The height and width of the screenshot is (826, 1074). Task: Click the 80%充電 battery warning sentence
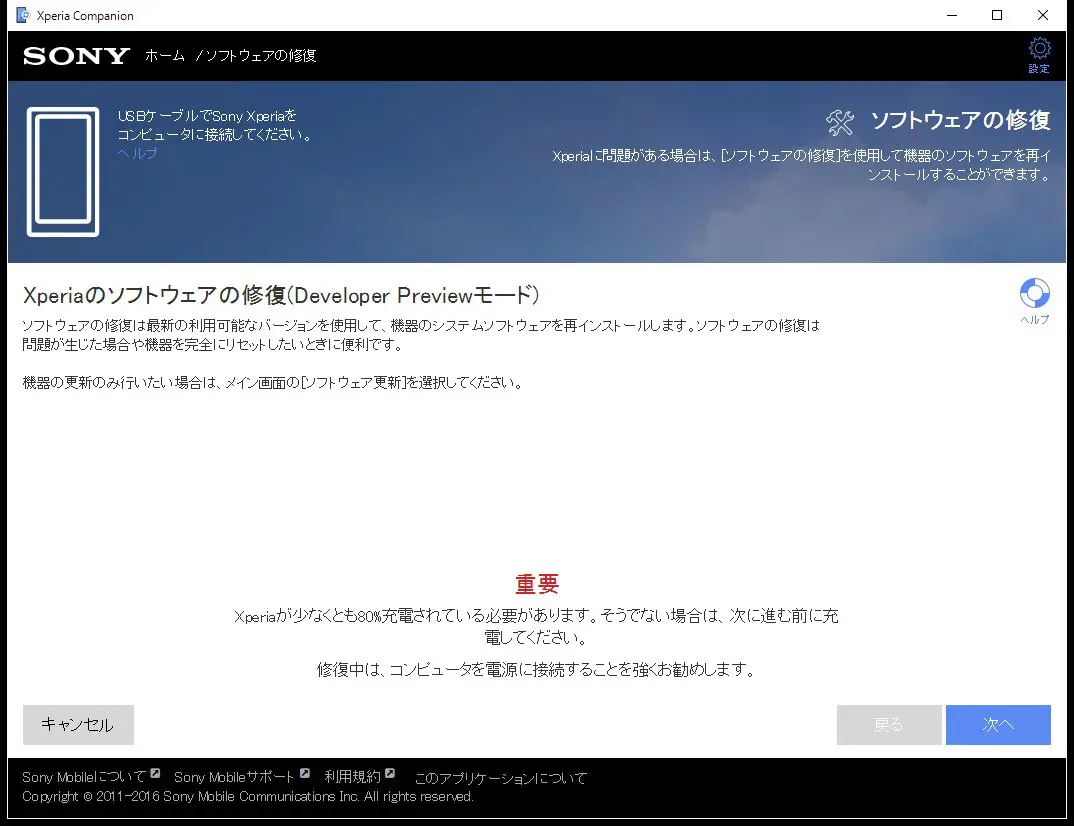tap(536, 626)
